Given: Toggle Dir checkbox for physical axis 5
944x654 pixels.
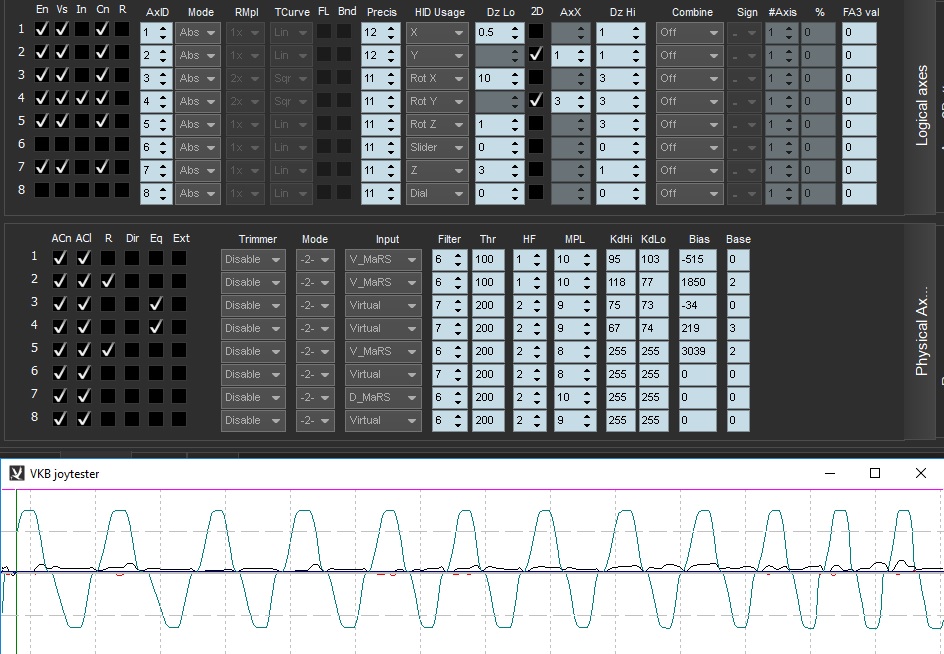Looking at the screenshot, I should 132,350.
